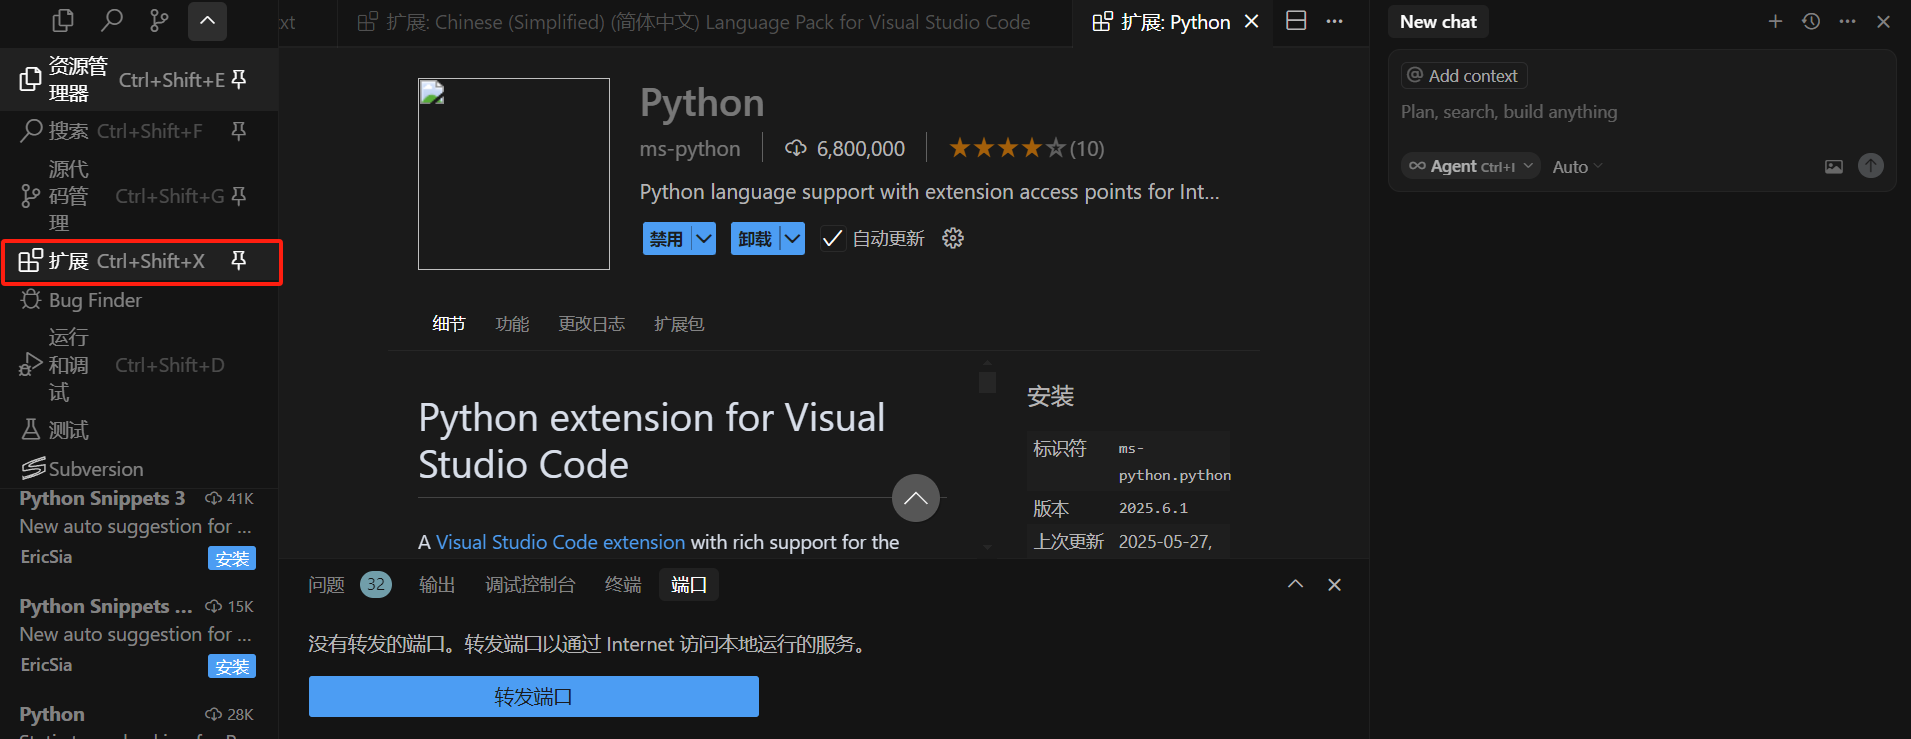1911x739 pixels.
Task: Open 搜索 Ctrl+Shift+F menu entry
Action: 139,131
